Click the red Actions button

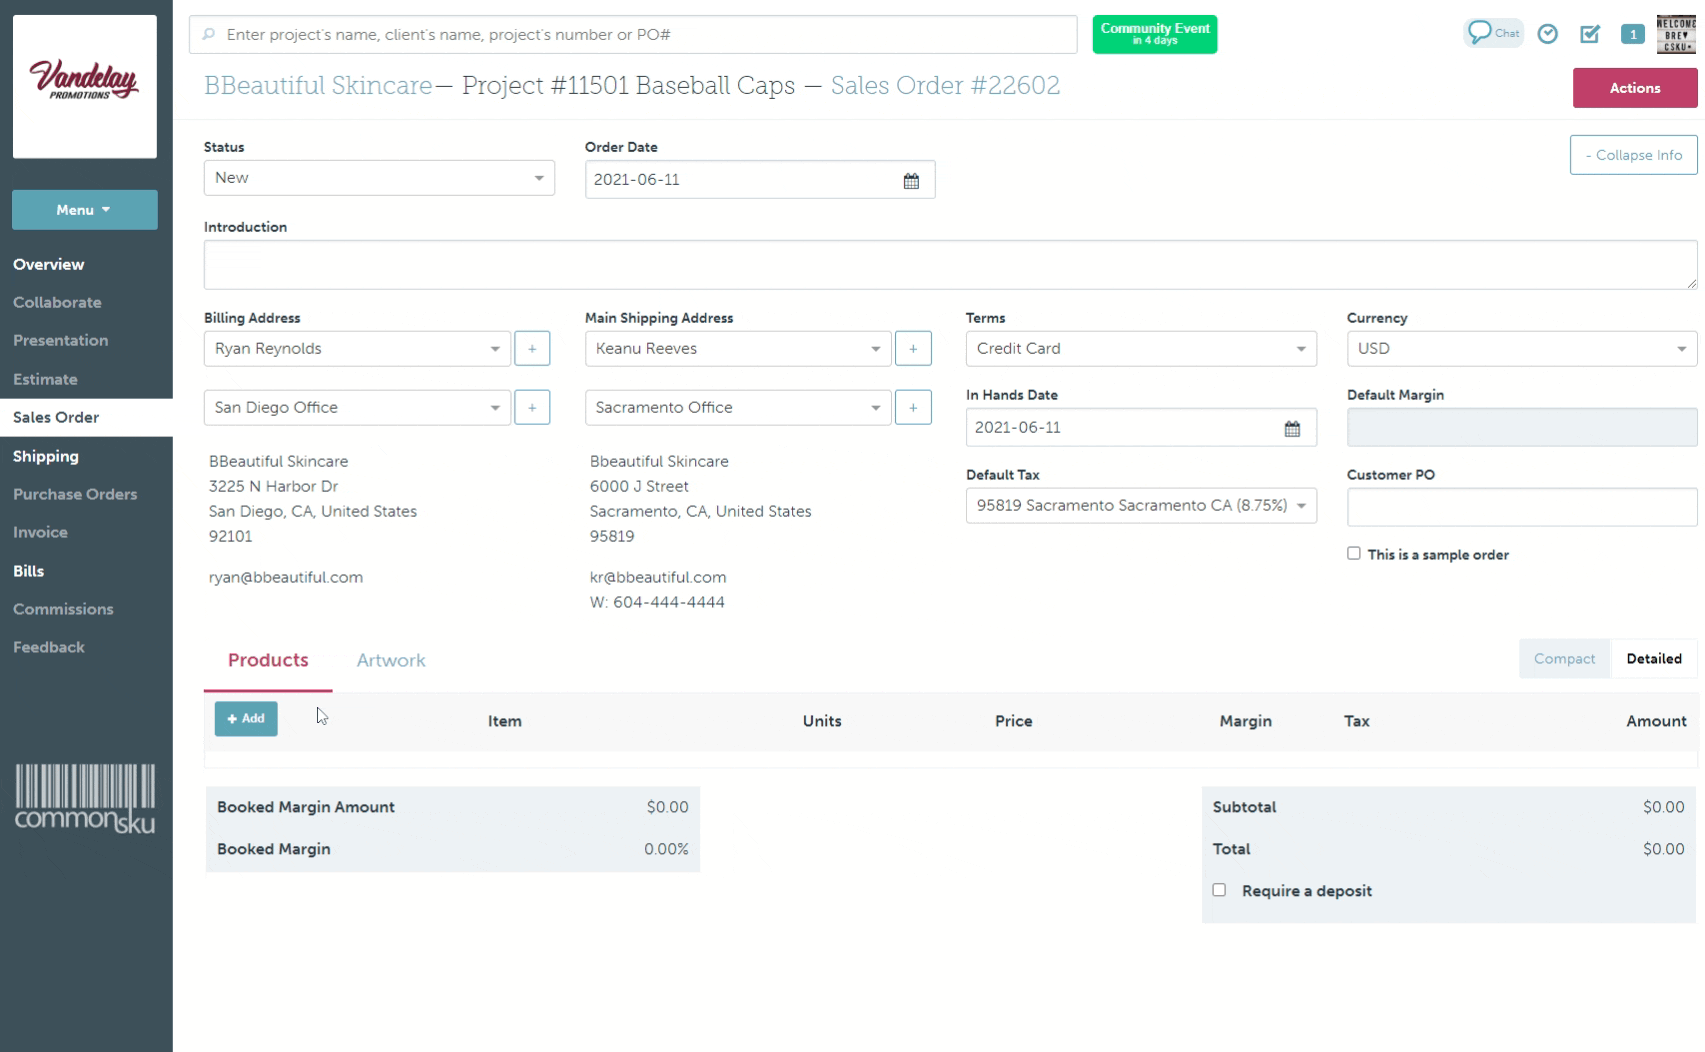coord(1634,88)
